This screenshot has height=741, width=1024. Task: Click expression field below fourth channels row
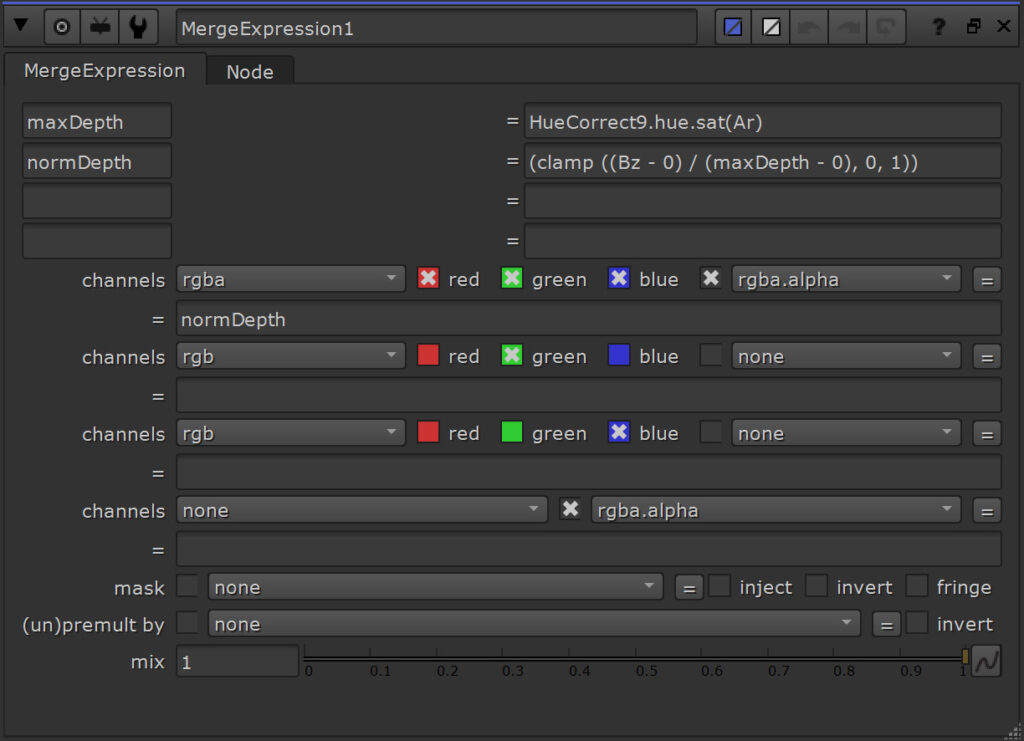pyautogui.click(x=588, y=550)
